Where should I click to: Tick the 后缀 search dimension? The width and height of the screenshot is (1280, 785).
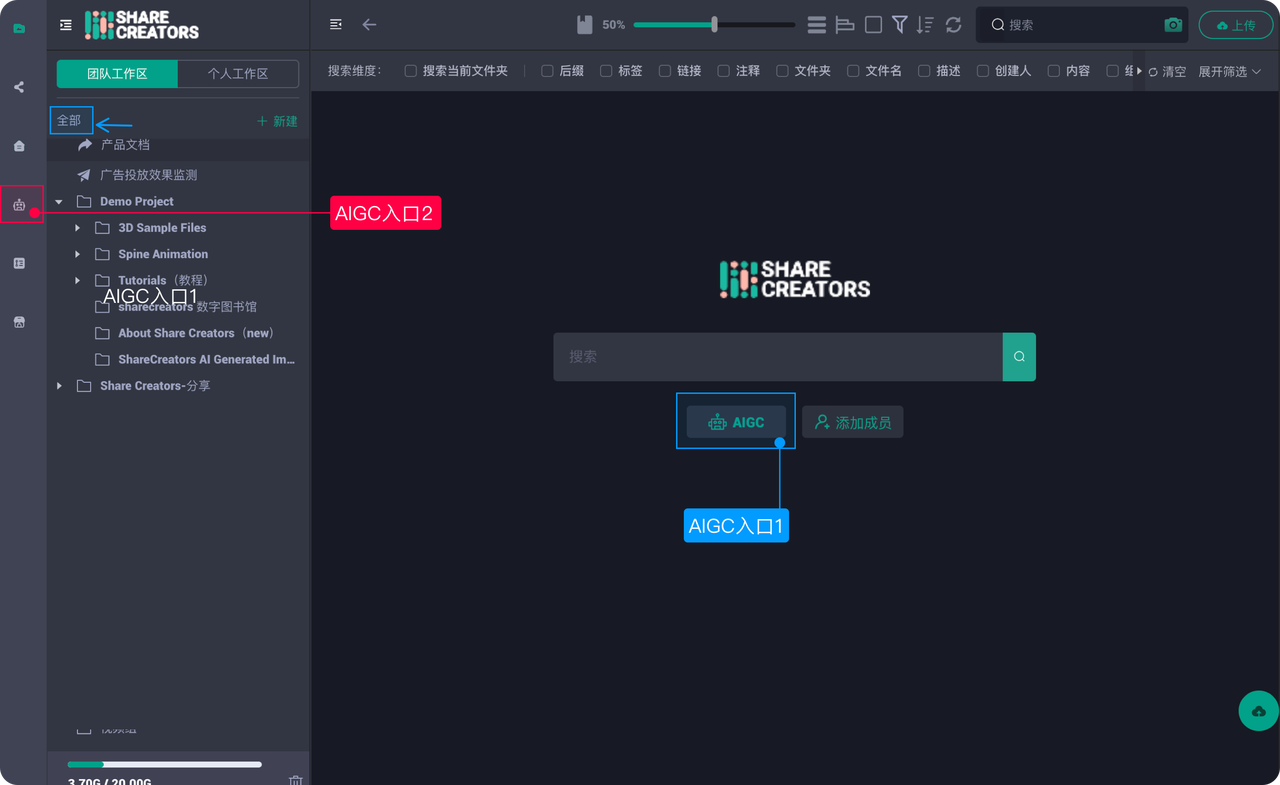tap(547, 71)
